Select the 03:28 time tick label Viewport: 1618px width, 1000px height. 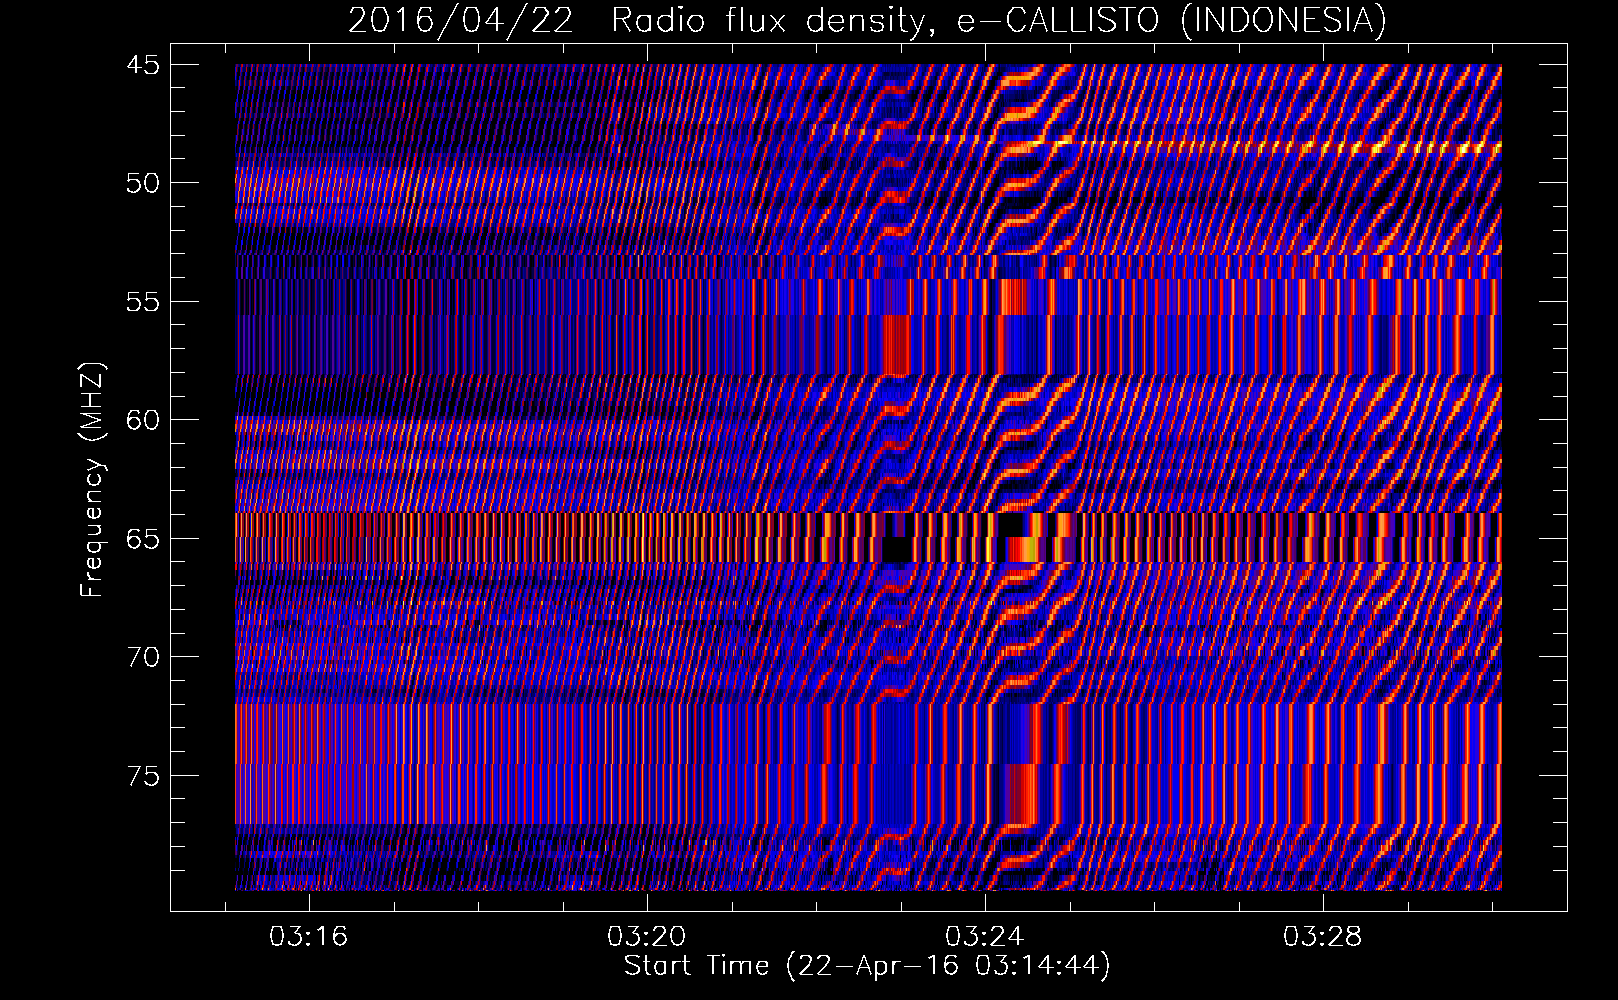pos(1323,937)
